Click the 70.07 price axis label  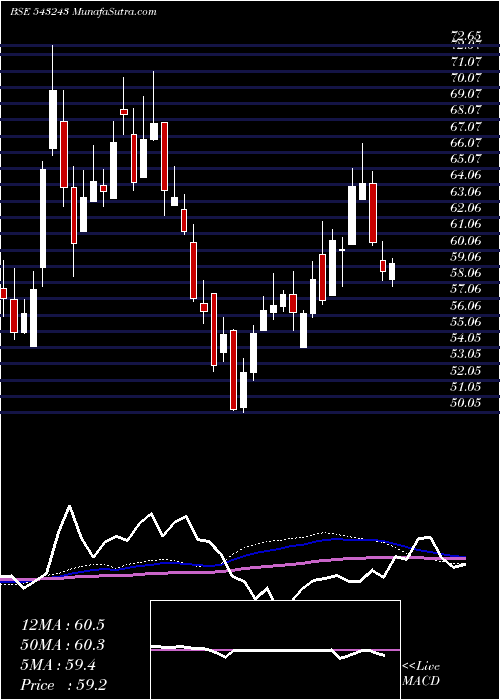click(x=466, y=78)
